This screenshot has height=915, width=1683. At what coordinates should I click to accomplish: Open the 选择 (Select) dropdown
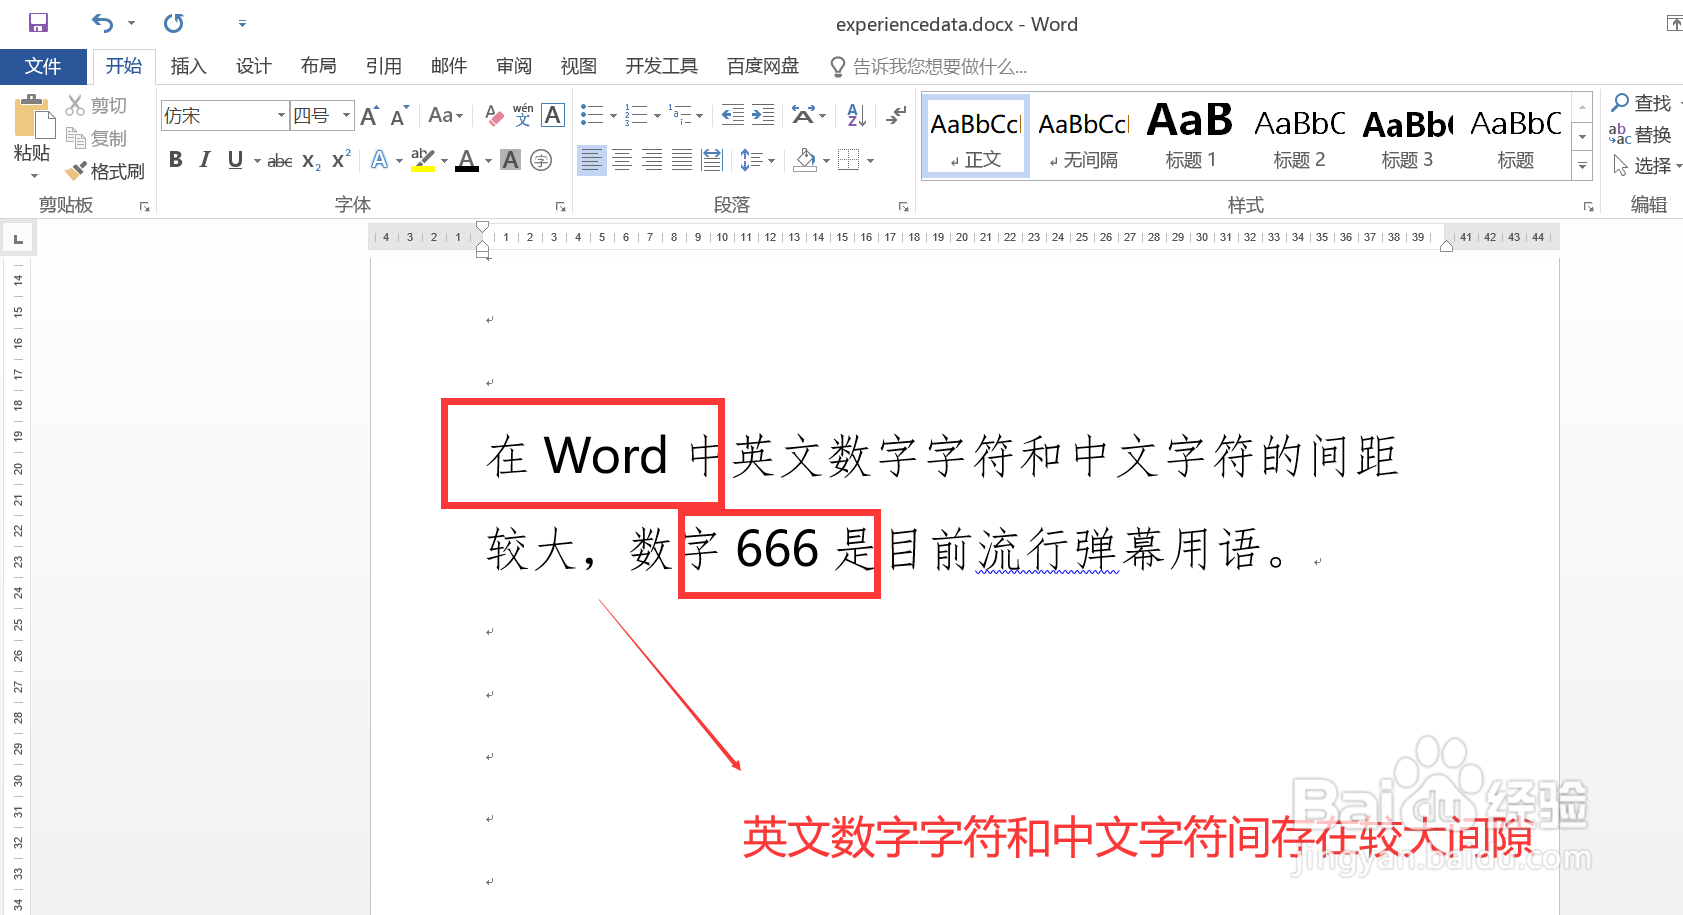click(x=1647, y=165)
